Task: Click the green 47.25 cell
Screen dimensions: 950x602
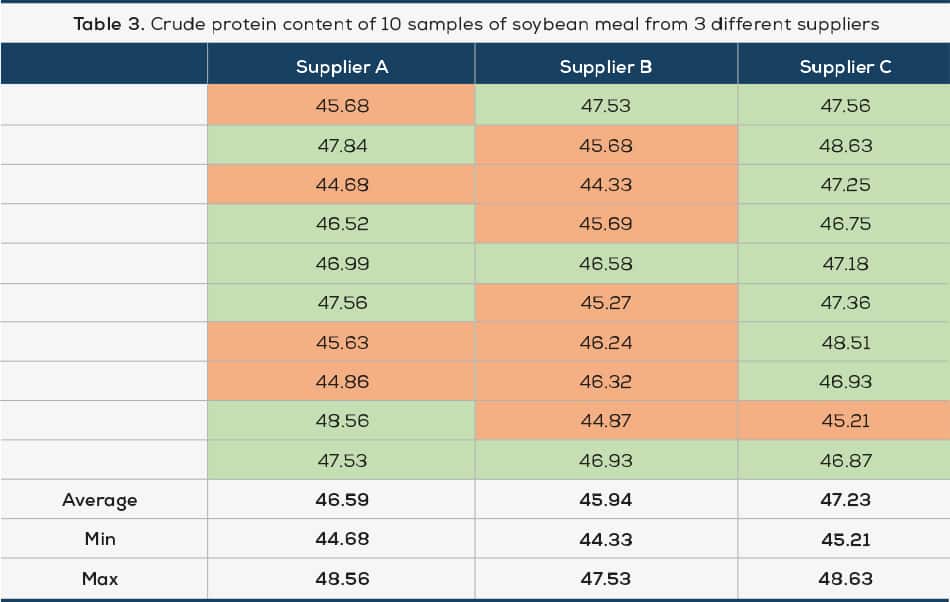Action: [845, 185]
